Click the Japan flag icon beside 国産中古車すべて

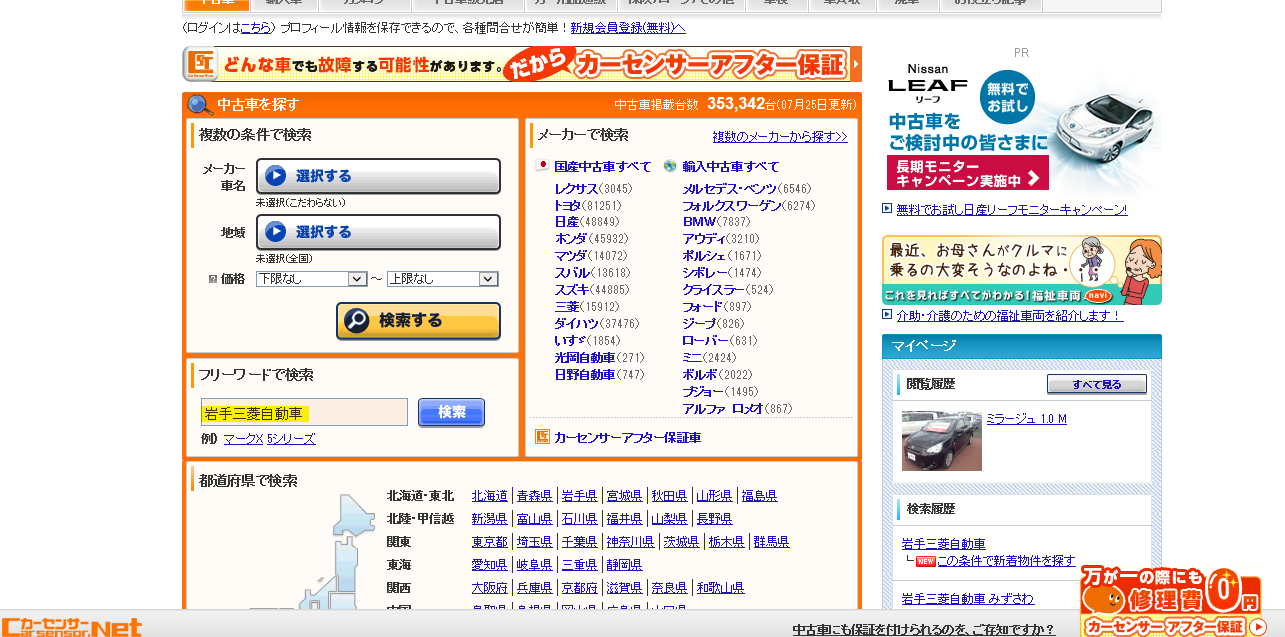542,166
